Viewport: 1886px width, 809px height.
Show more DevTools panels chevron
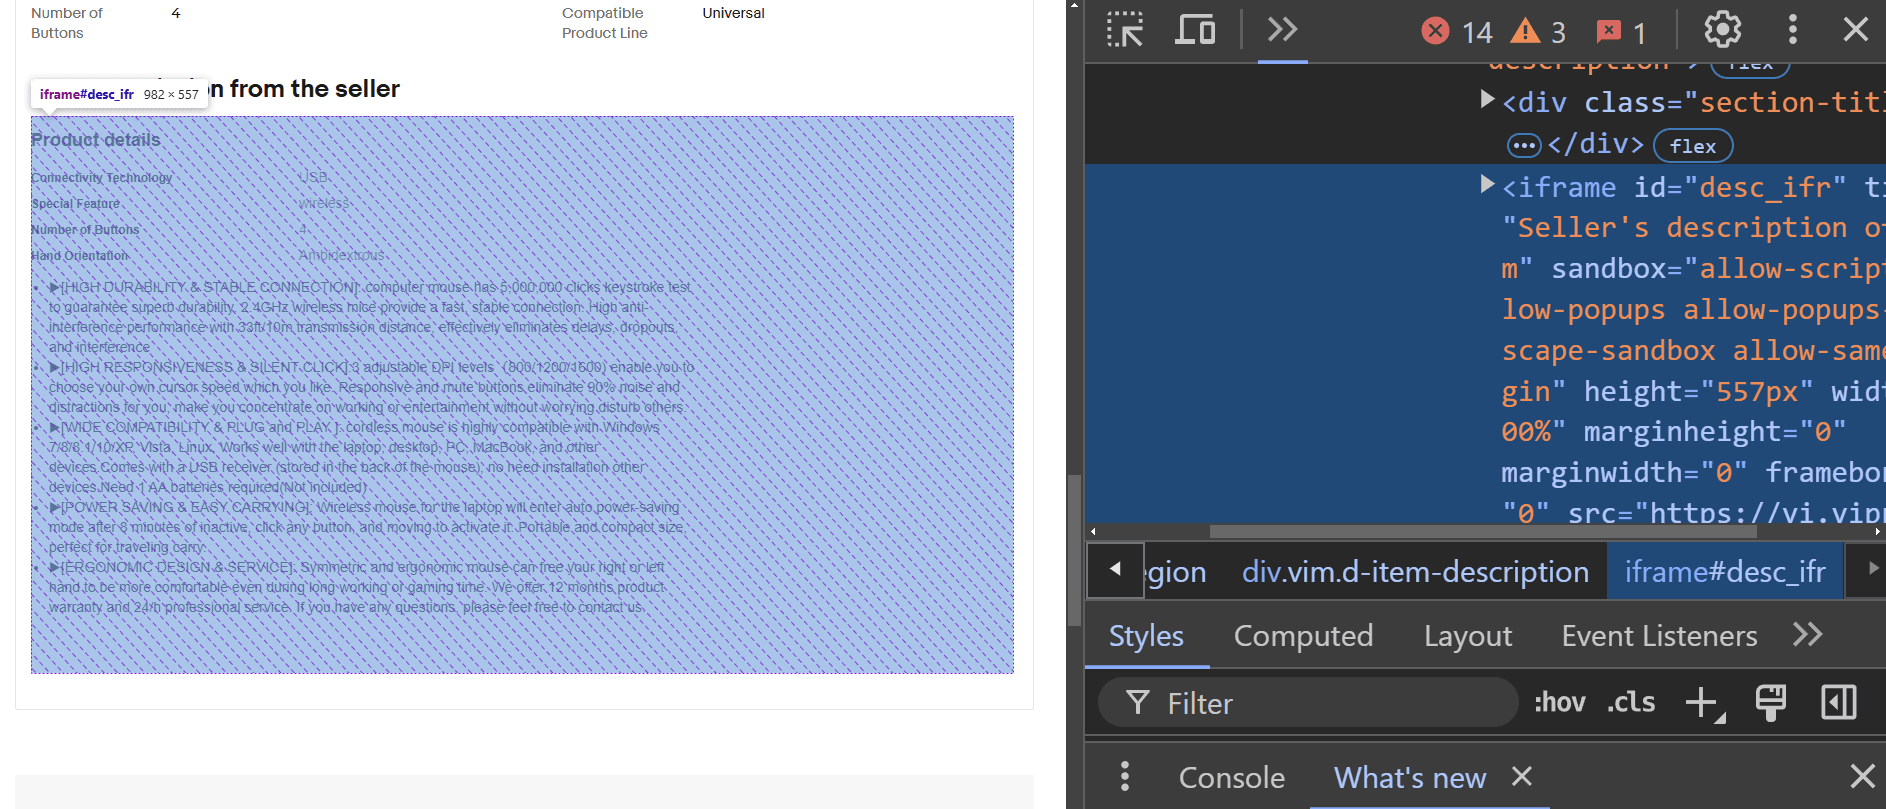pyautogui.click(x=1282, y=30)
